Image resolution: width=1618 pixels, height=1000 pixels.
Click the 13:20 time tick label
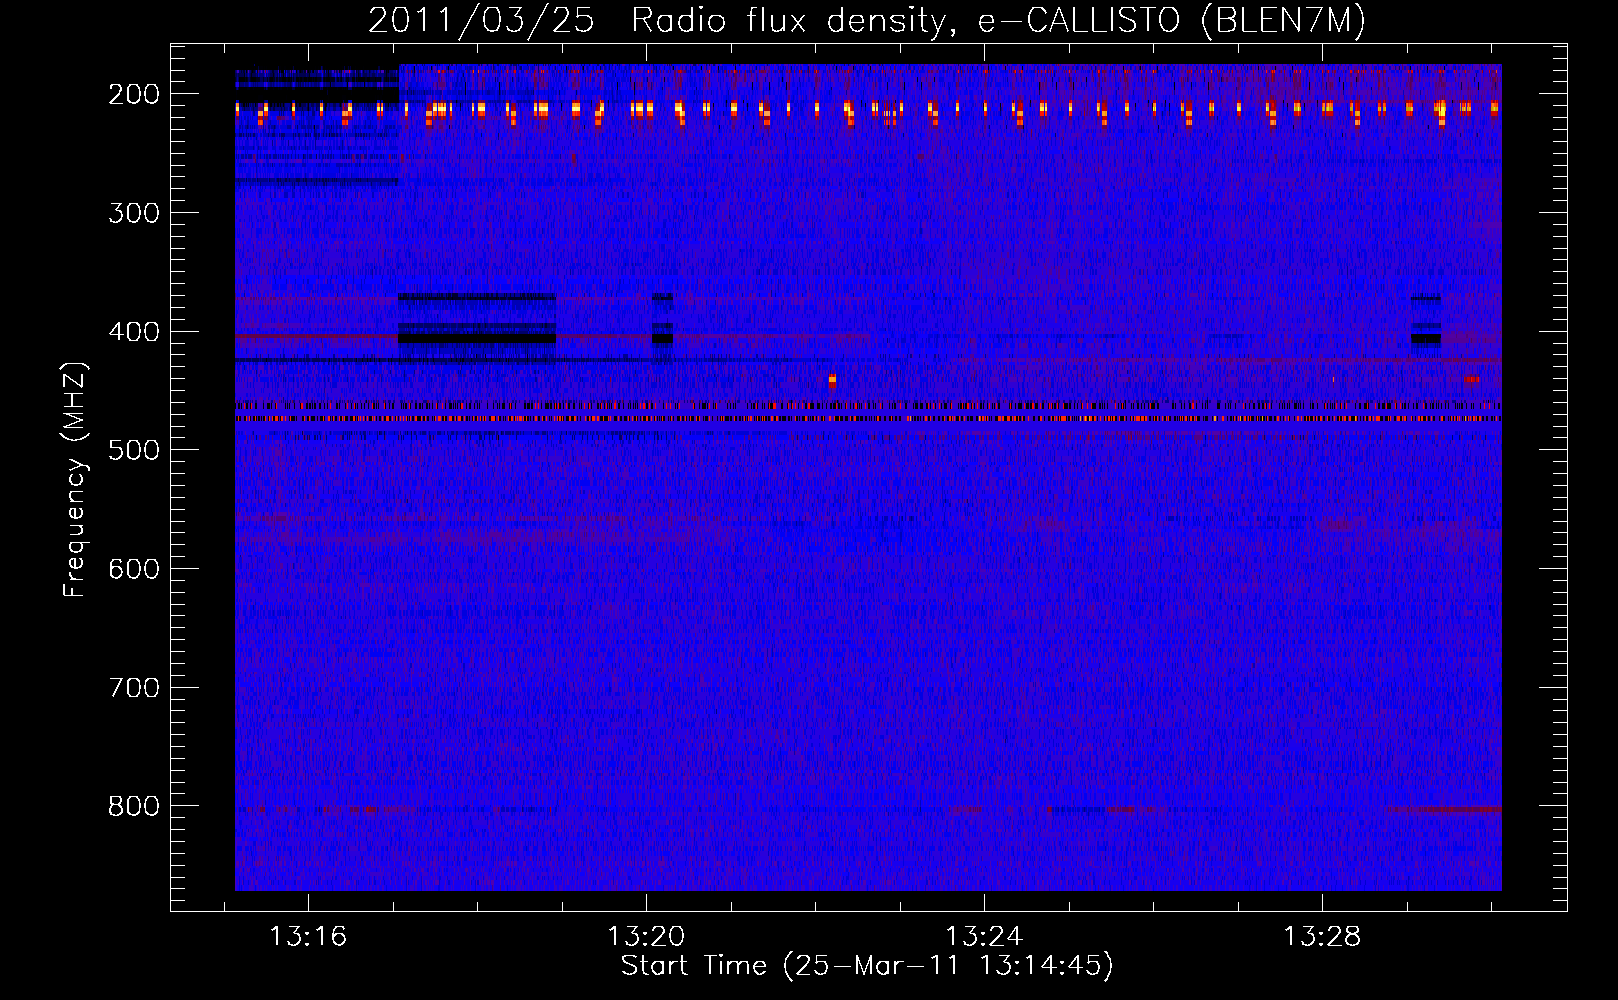tap(646, 937)
